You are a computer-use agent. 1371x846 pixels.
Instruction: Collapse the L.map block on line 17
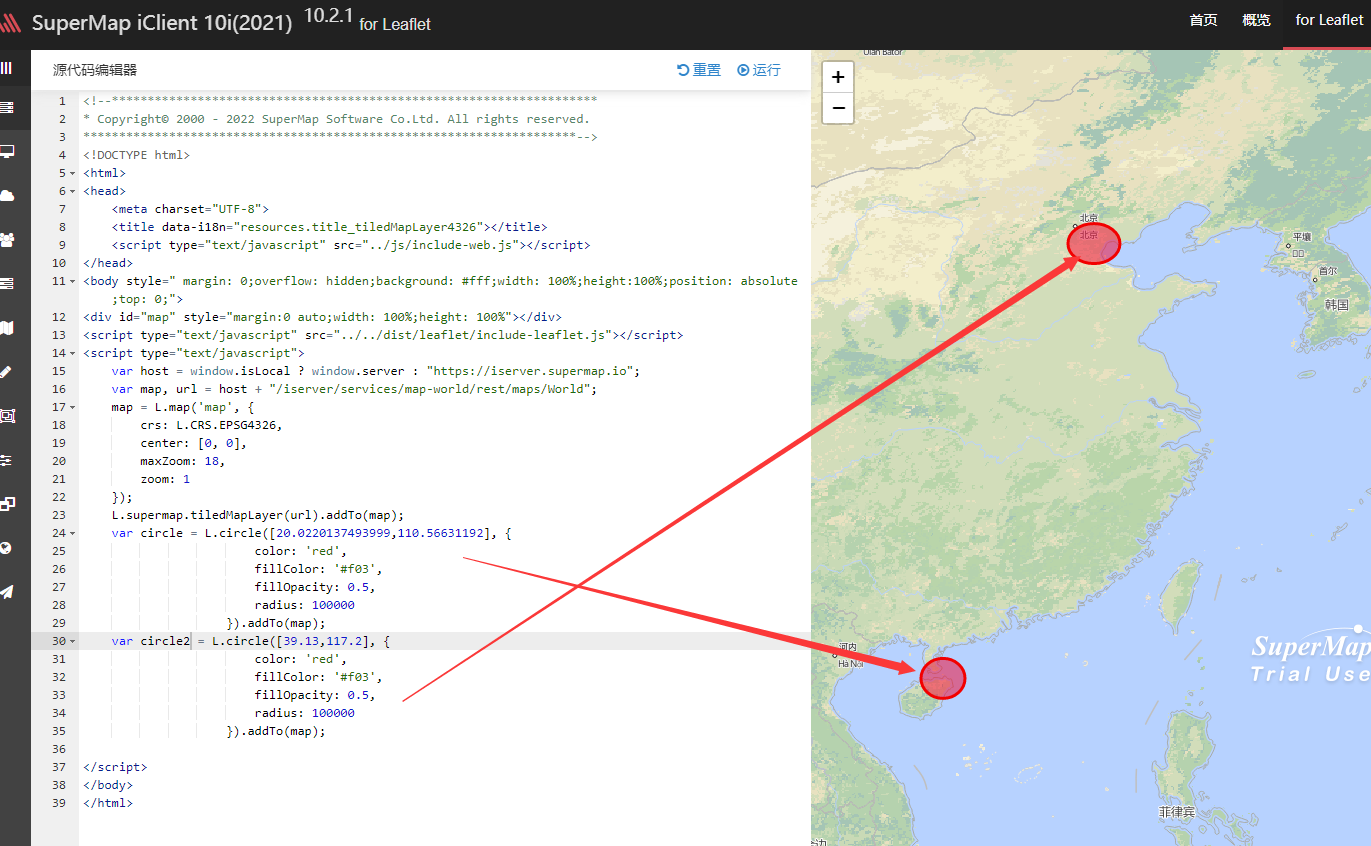tap(74, 407)
